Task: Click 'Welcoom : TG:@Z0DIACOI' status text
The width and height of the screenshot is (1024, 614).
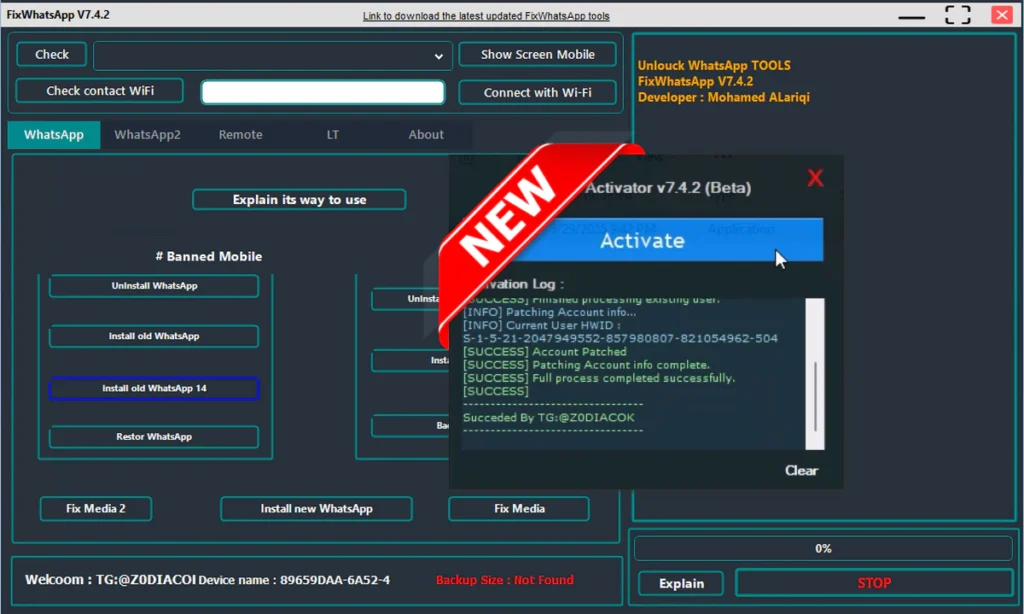Action: pyautogui.click(x=110, y=579)
